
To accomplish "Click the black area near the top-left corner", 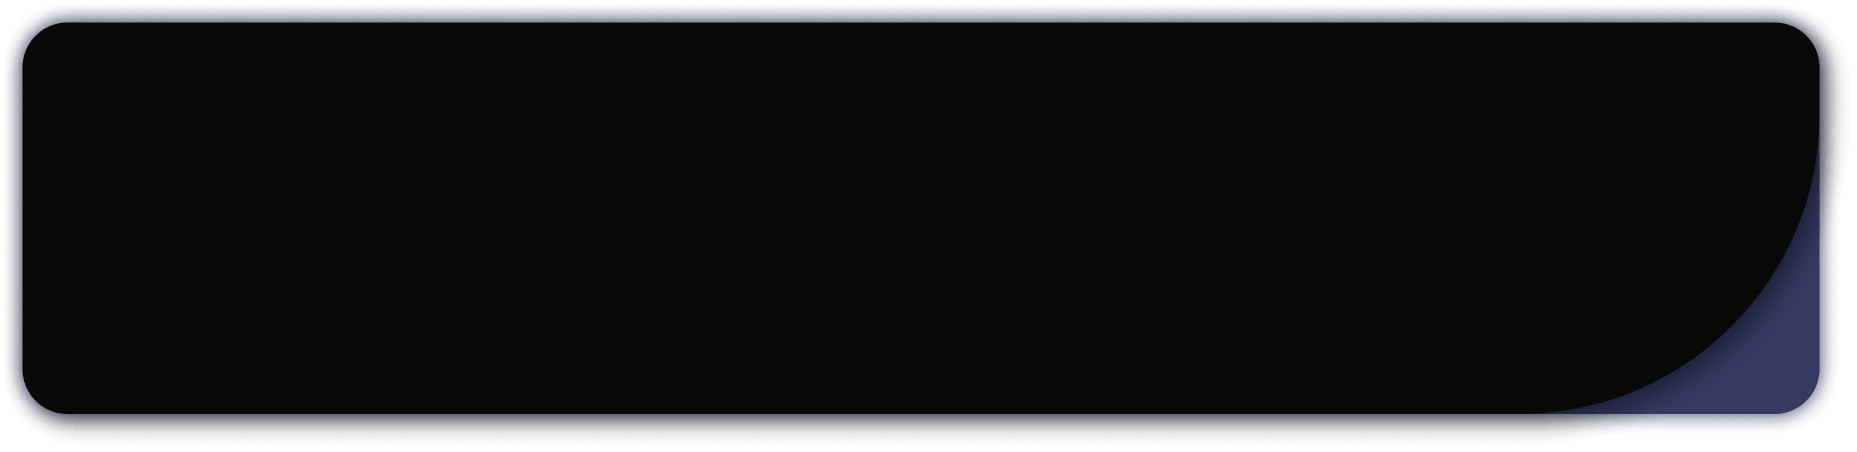I will click(70, 60).
